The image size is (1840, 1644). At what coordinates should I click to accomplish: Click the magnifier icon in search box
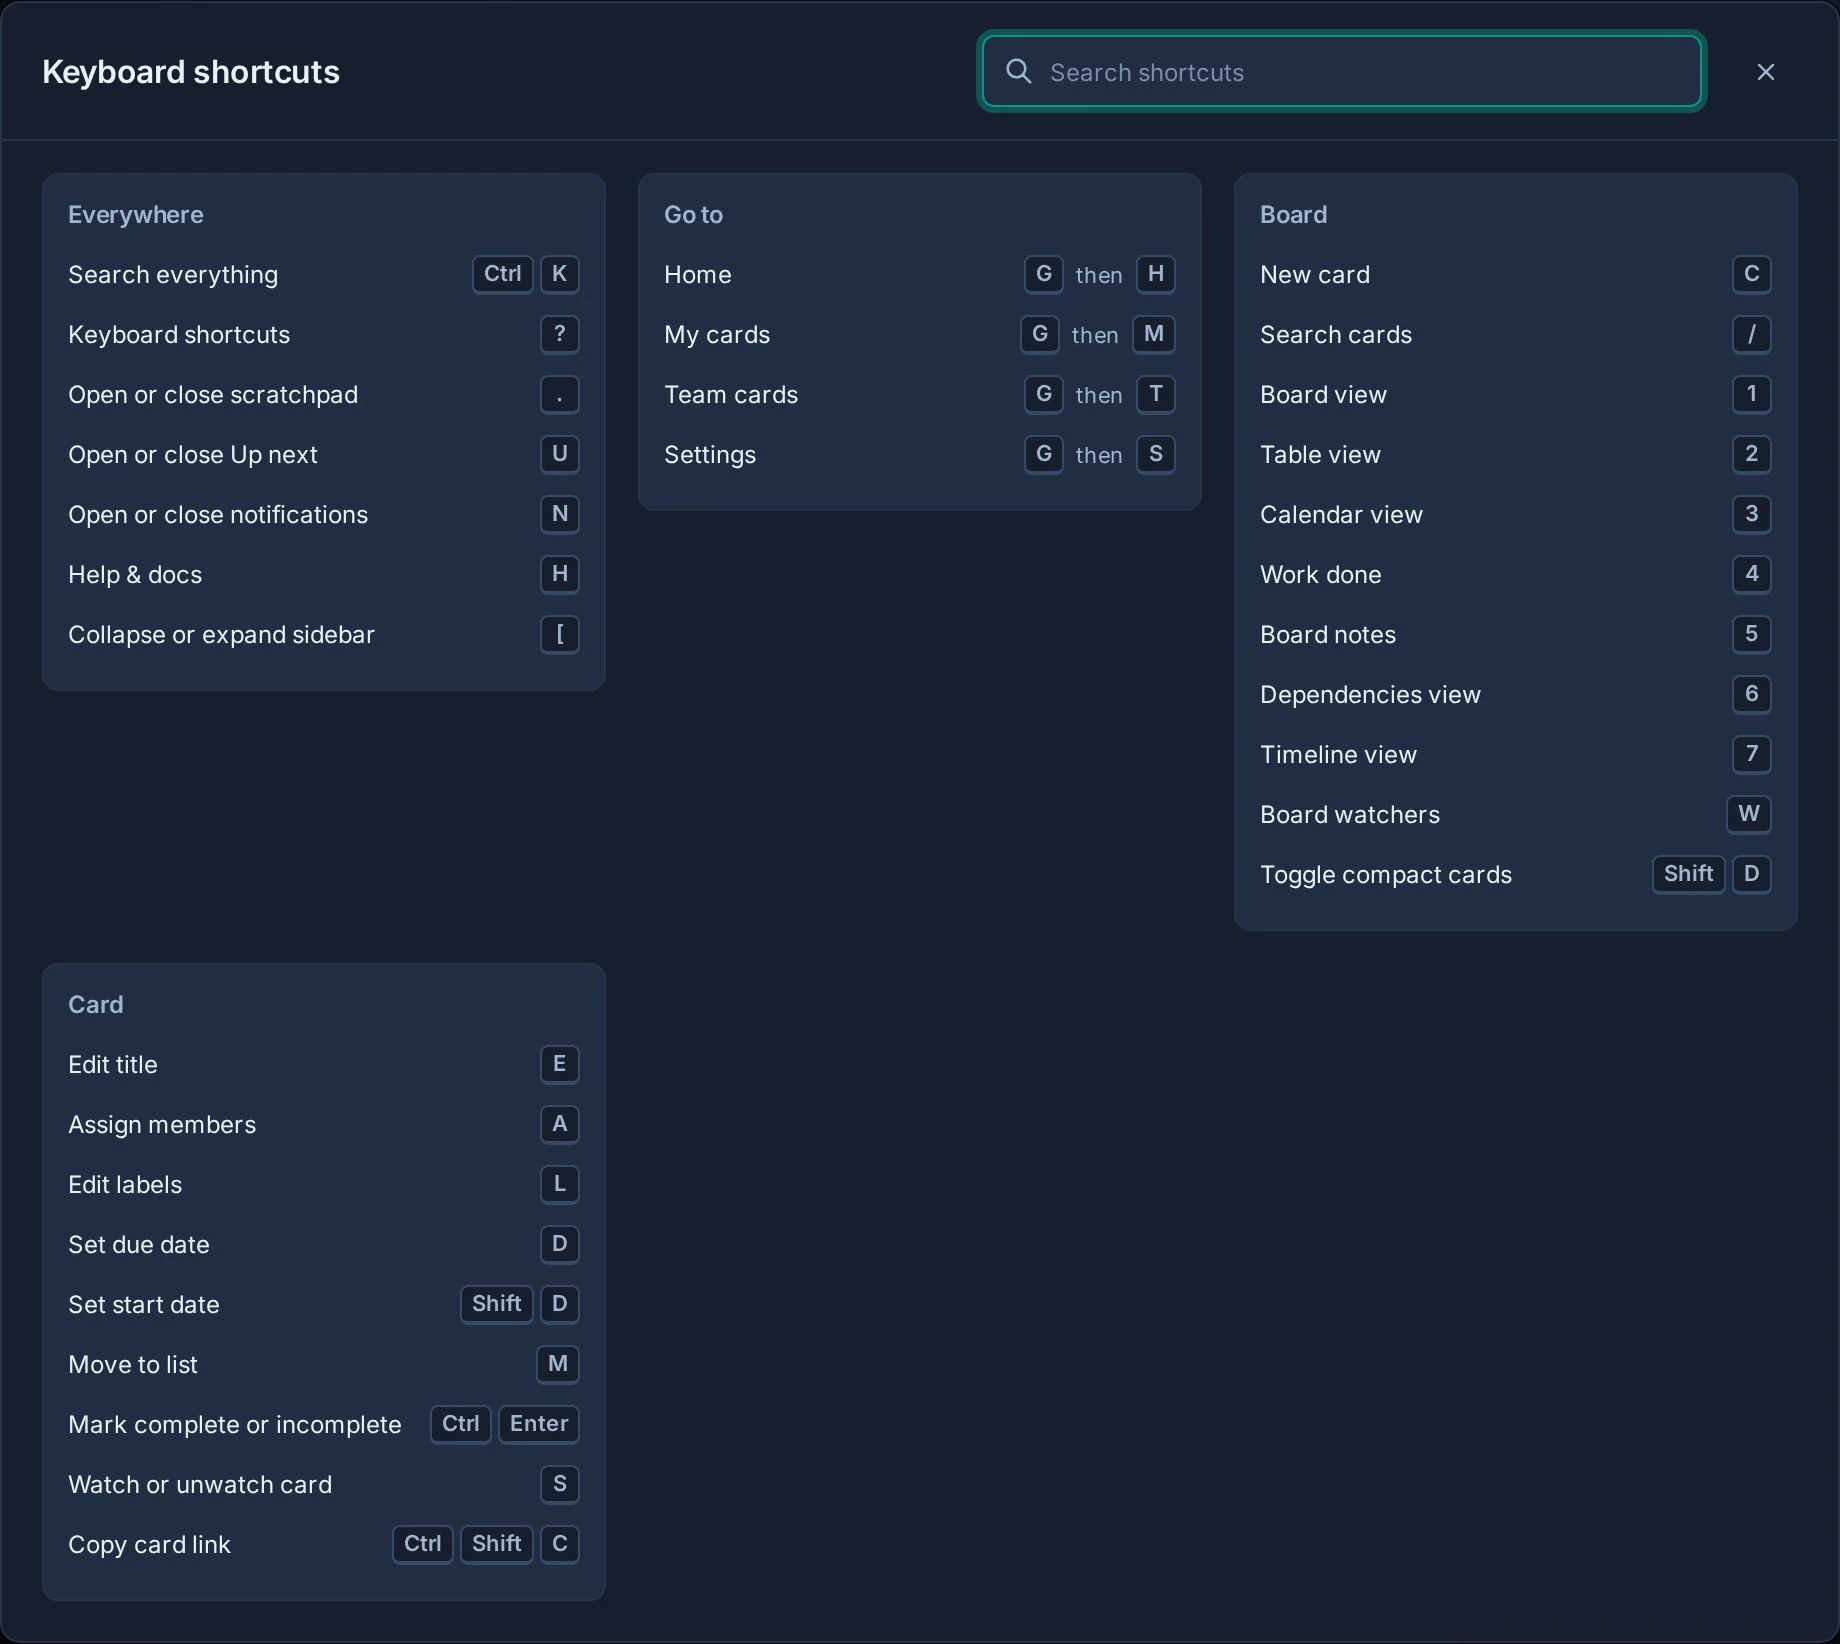[1018, 71]
